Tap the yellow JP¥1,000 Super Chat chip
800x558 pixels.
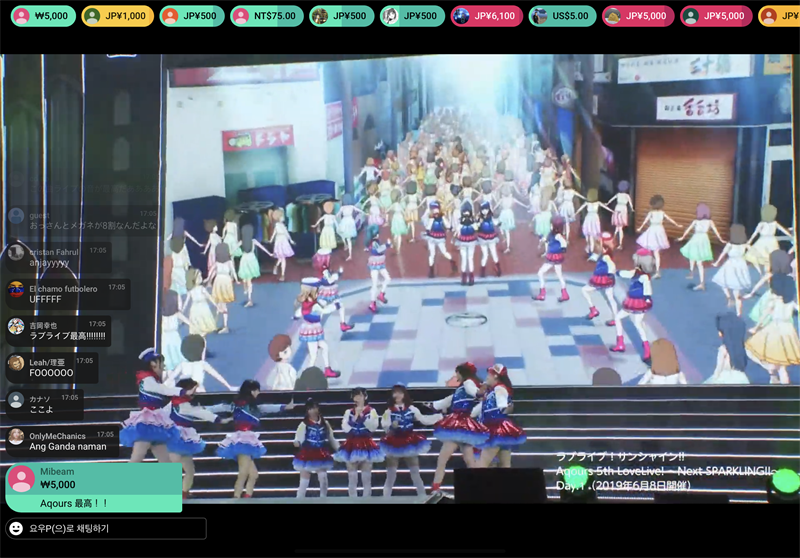coord(117,16)
